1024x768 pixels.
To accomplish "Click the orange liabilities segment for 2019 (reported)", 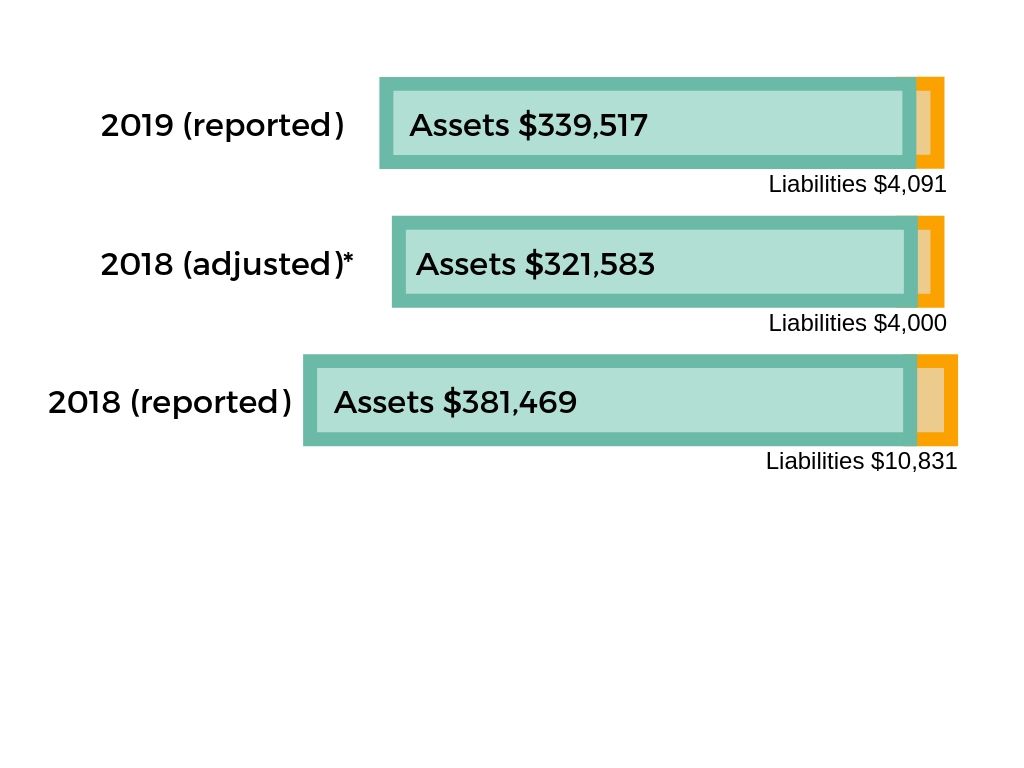I will [930, 122].
